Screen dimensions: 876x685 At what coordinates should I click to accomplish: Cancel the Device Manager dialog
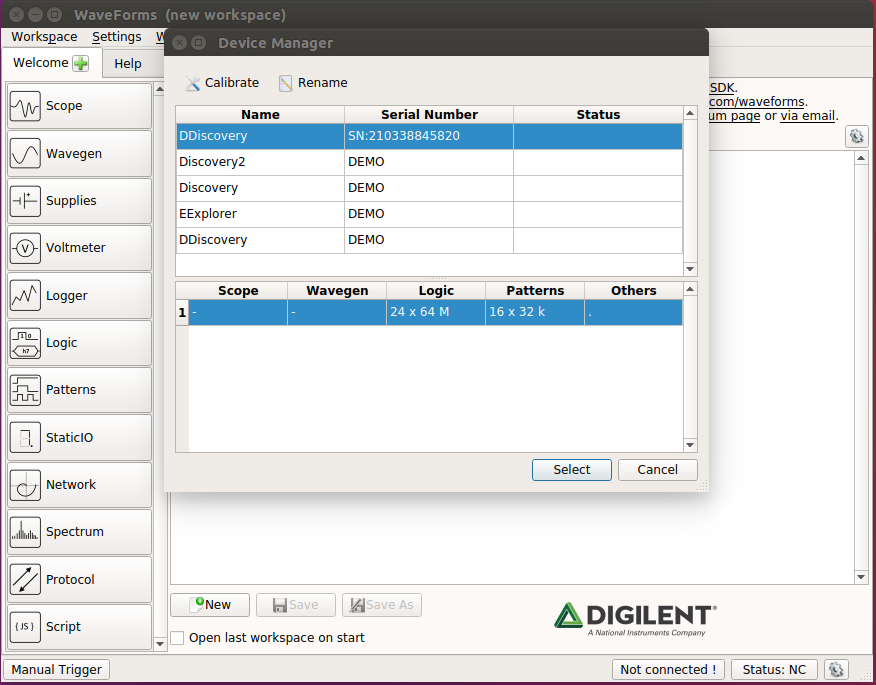(658, 470)
